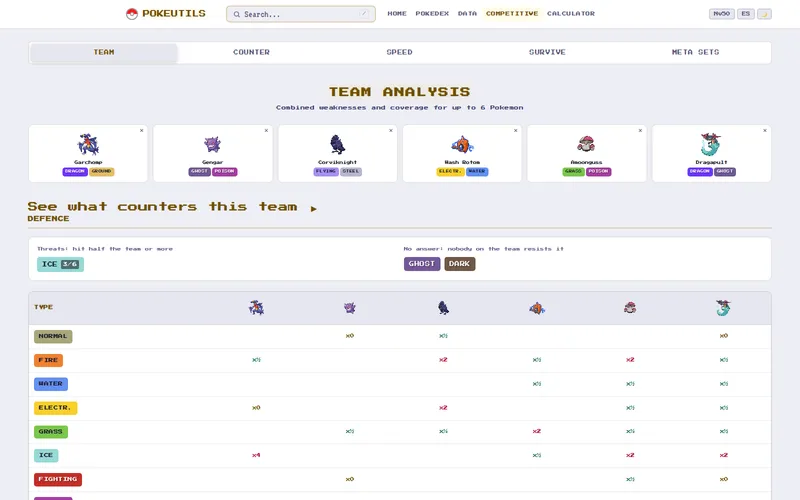Click the x0 cell in the ELECTR. row
800x500 pixels.
(x=256, y=408)
